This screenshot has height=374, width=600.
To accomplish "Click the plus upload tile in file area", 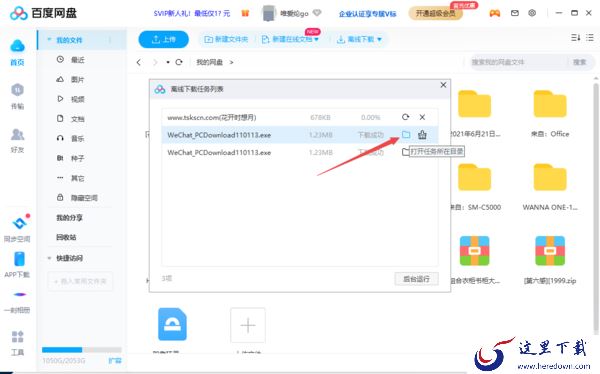I will (248, 325).
